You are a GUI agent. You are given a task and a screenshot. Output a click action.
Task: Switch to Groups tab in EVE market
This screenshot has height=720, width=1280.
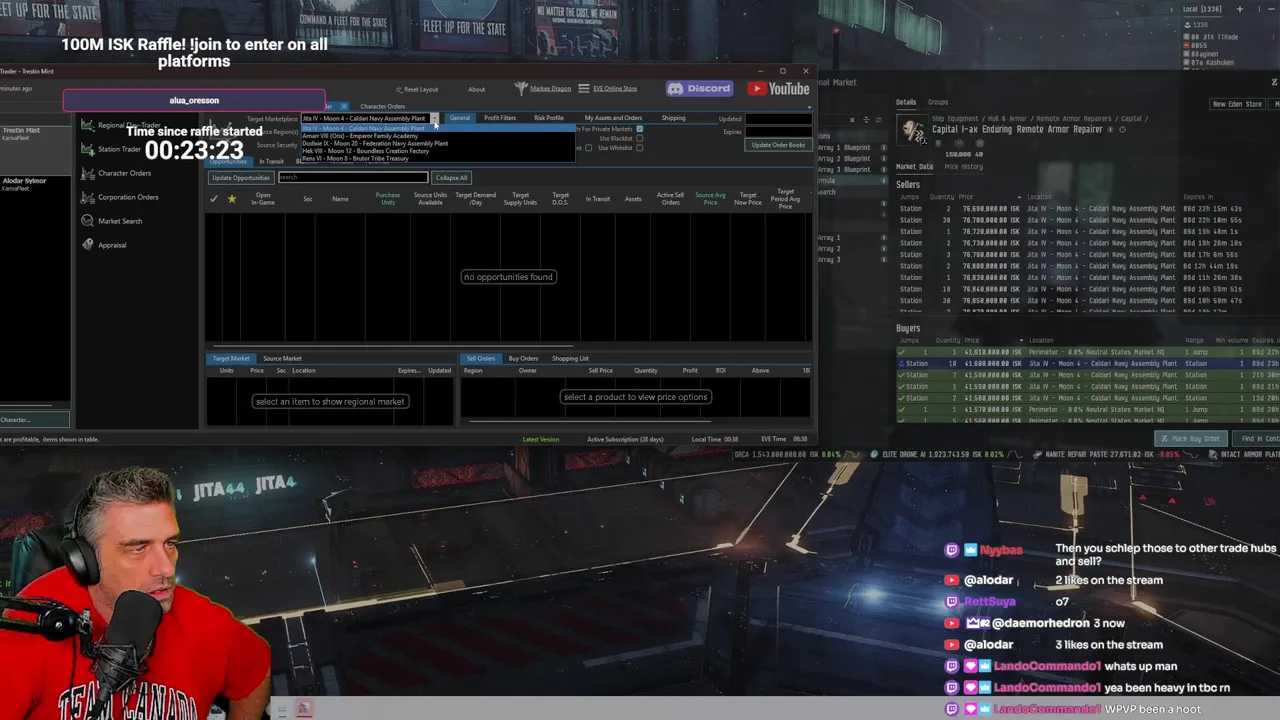click(937, 102)
